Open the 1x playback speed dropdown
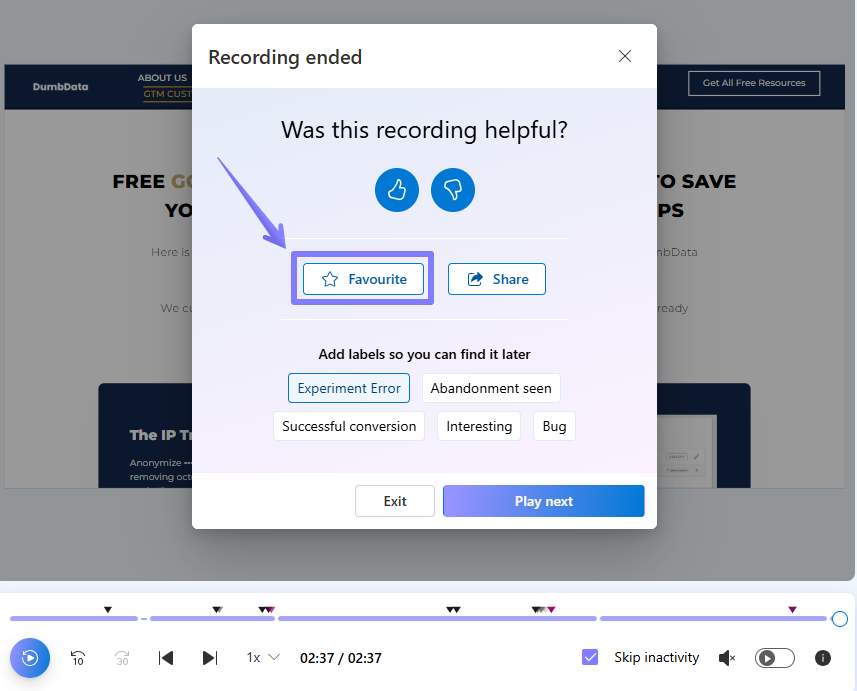 tap(263, 658)
